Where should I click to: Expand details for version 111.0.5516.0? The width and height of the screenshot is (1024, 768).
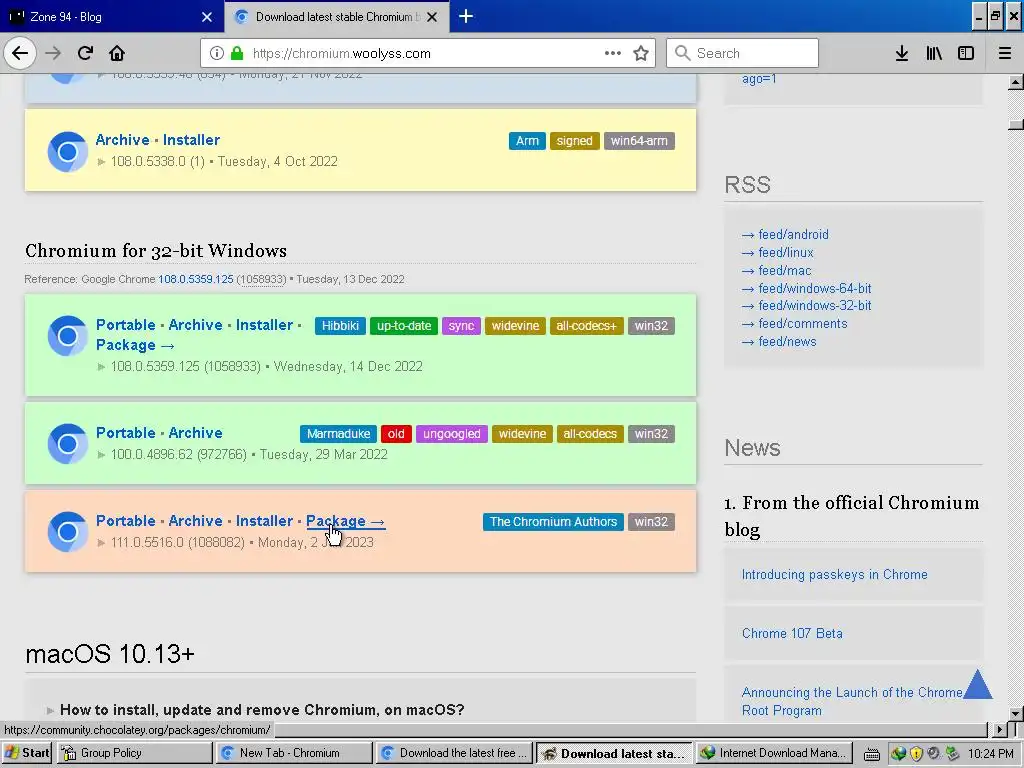click(x=101, y=543)
